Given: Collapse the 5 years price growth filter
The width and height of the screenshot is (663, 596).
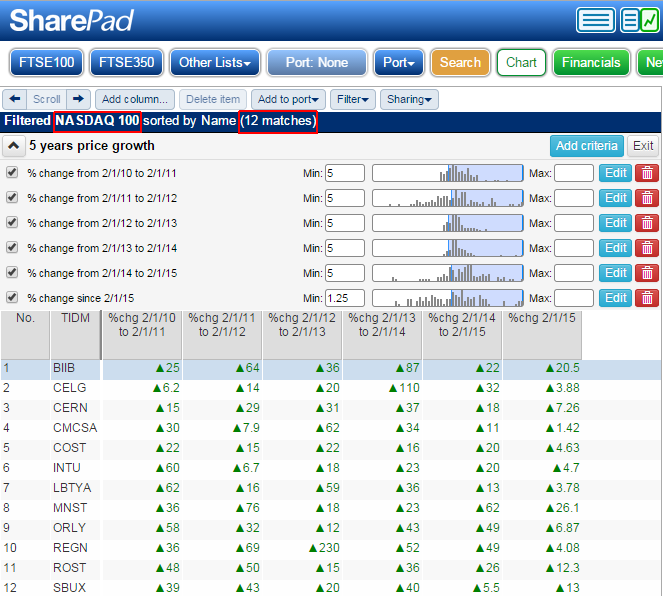Looking at the screenshot, I should [14, 146].
